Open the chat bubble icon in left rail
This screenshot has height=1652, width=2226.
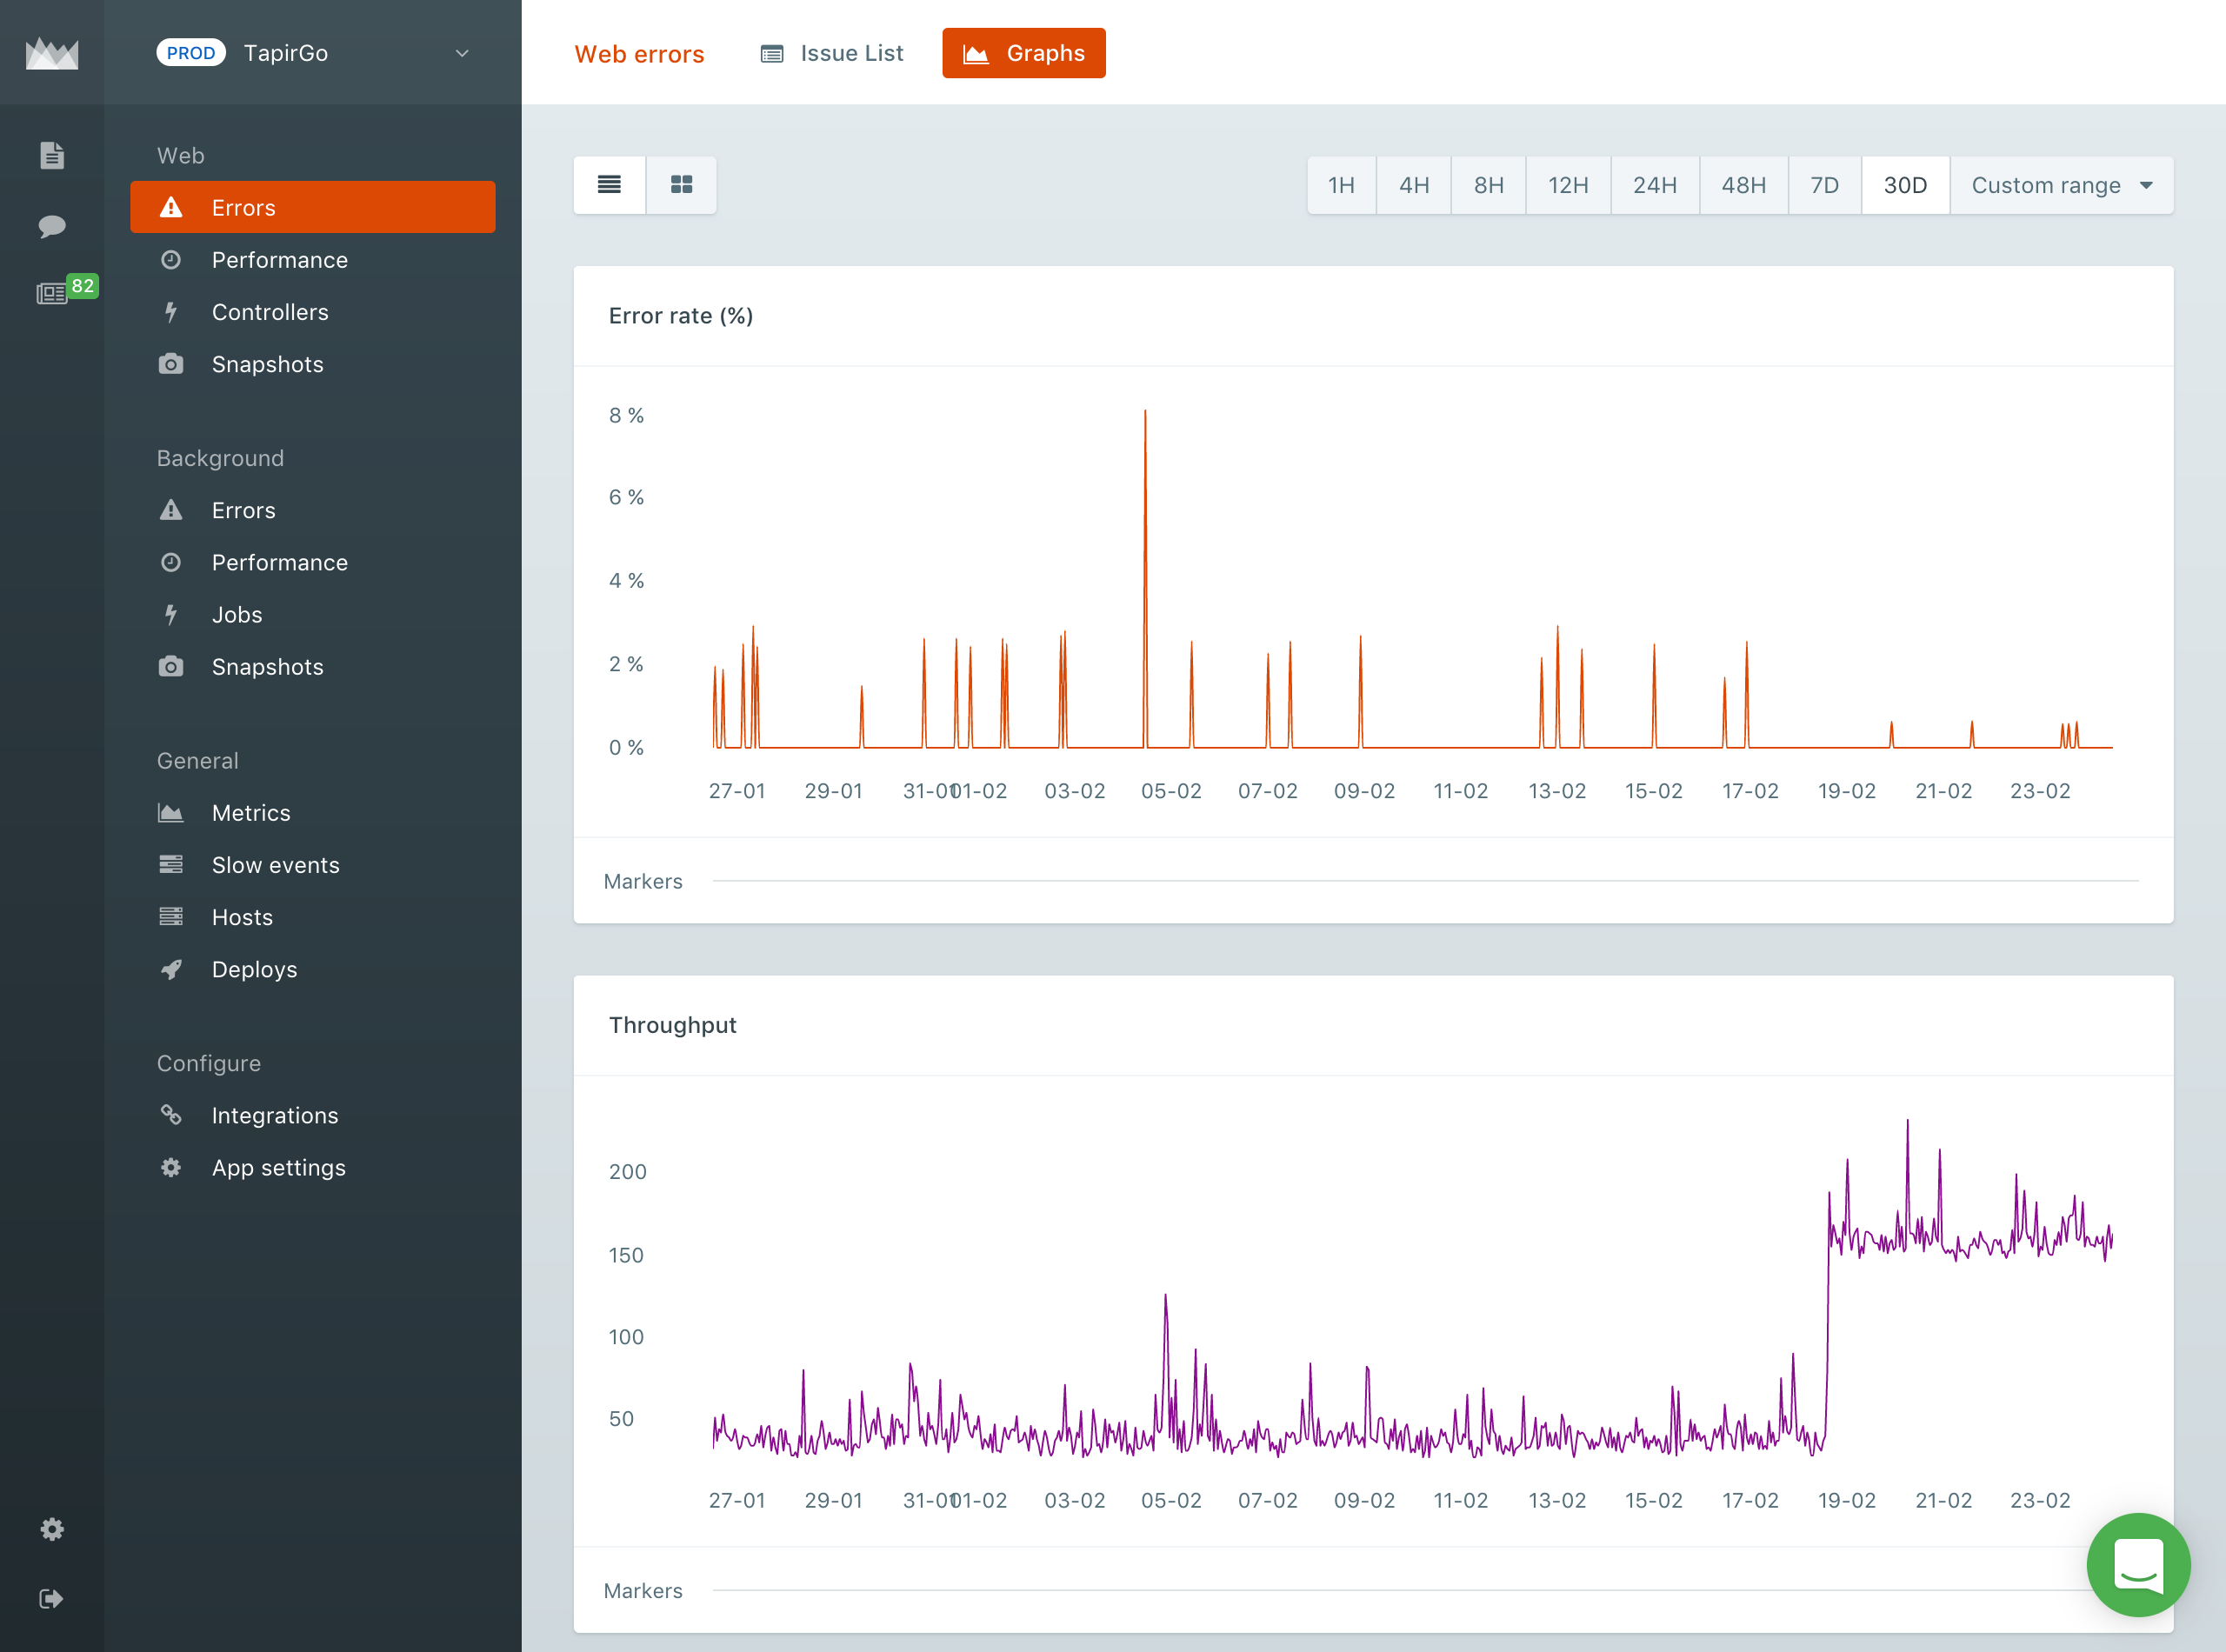point(52,226)
